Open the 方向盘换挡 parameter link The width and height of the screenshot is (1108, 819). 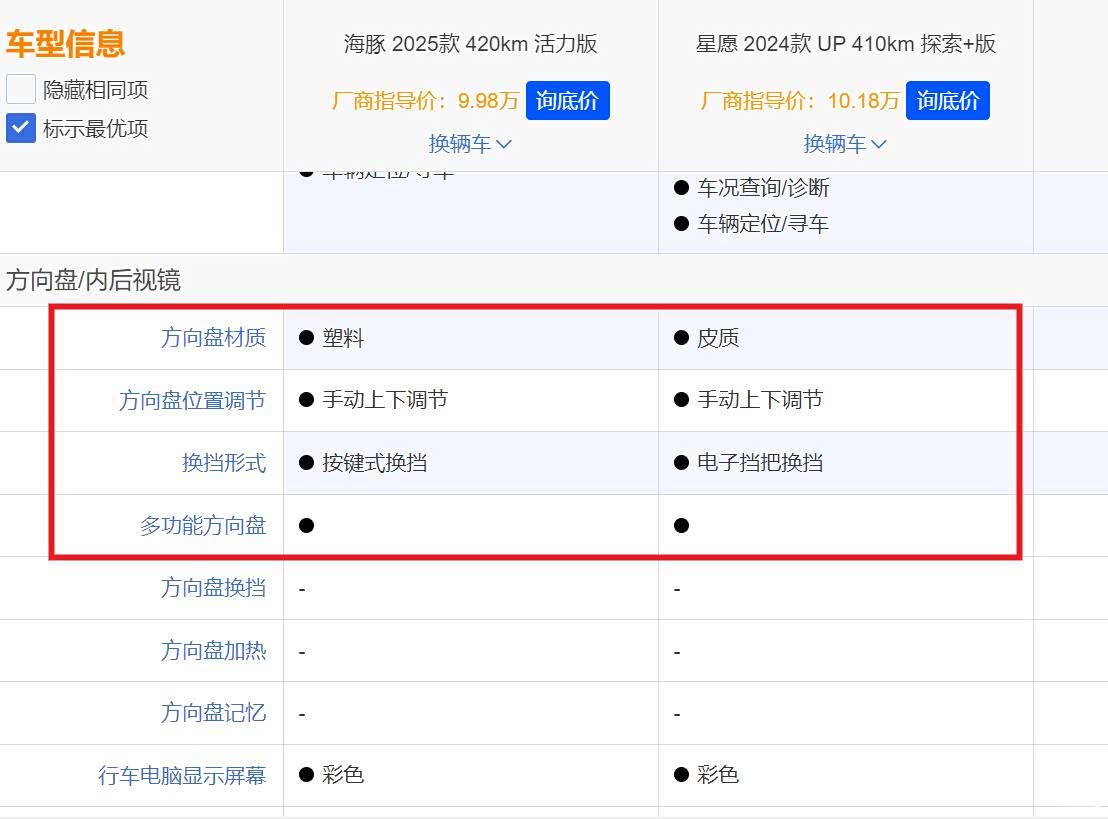[x=213, y=588]
